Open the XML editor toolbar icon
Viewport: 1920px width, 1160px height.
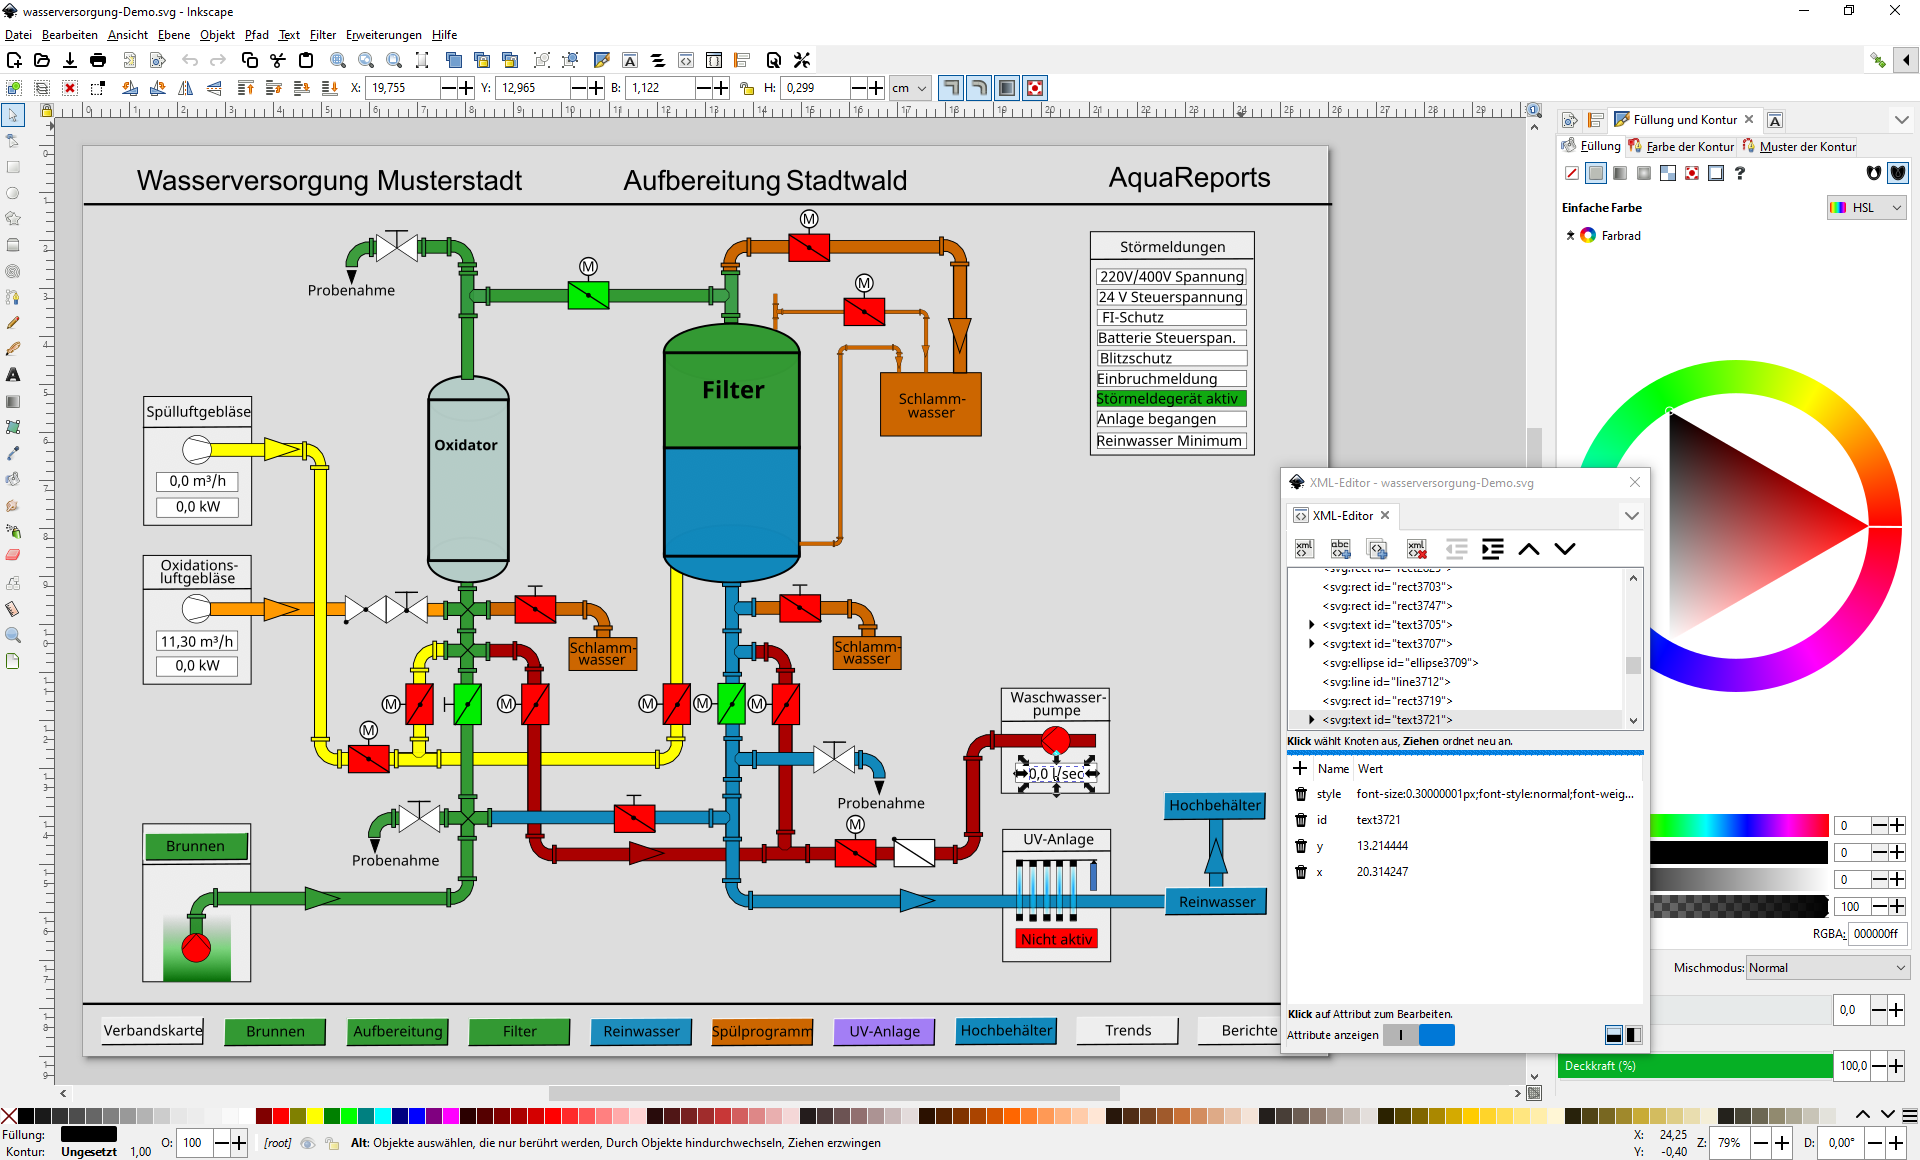pyautogui.click(x=686, y=60)
